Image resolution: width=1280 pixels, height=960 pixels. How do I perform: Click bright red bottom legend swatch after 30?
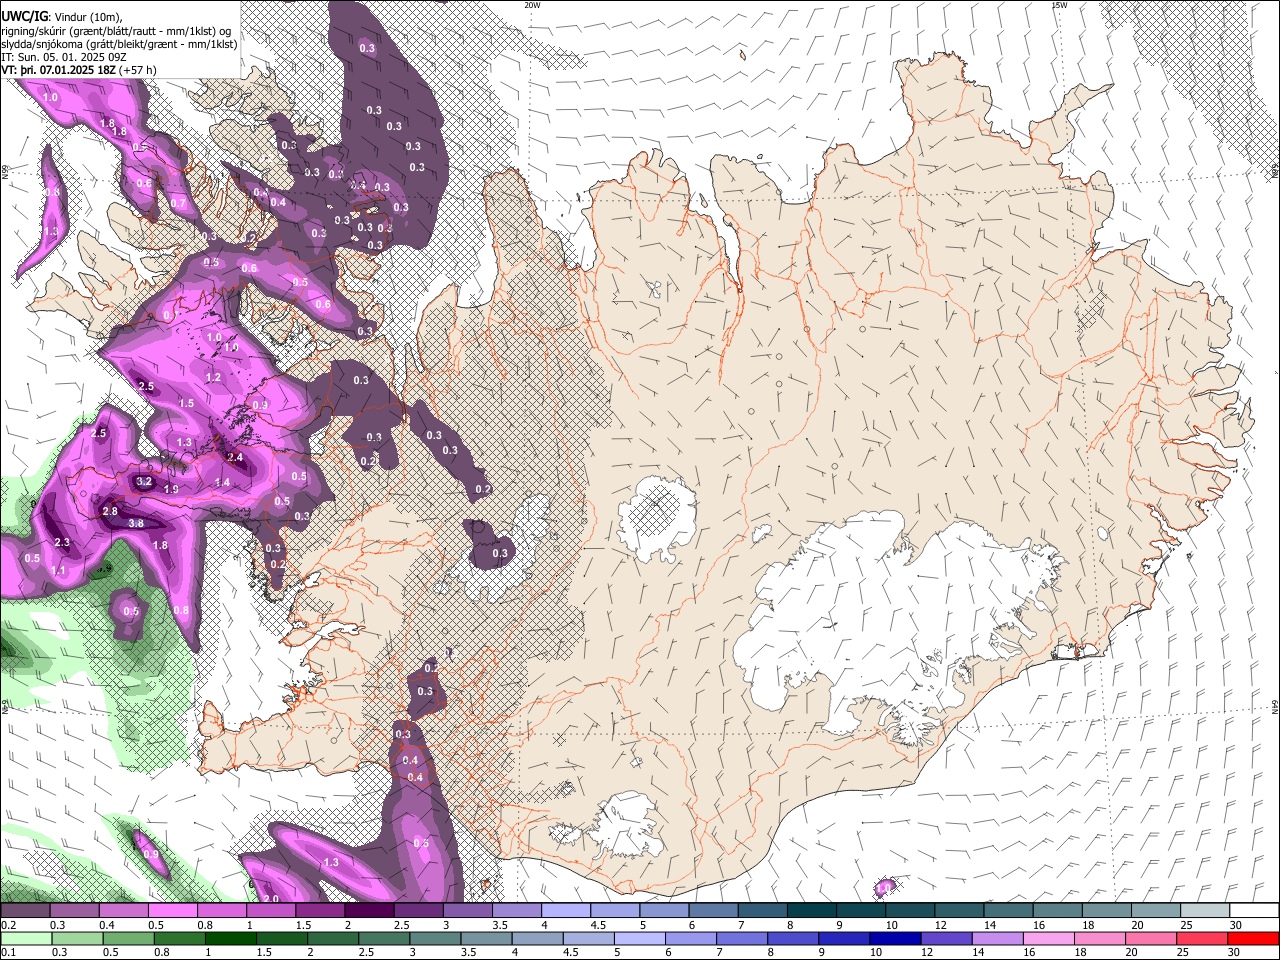coord(1254,939)
